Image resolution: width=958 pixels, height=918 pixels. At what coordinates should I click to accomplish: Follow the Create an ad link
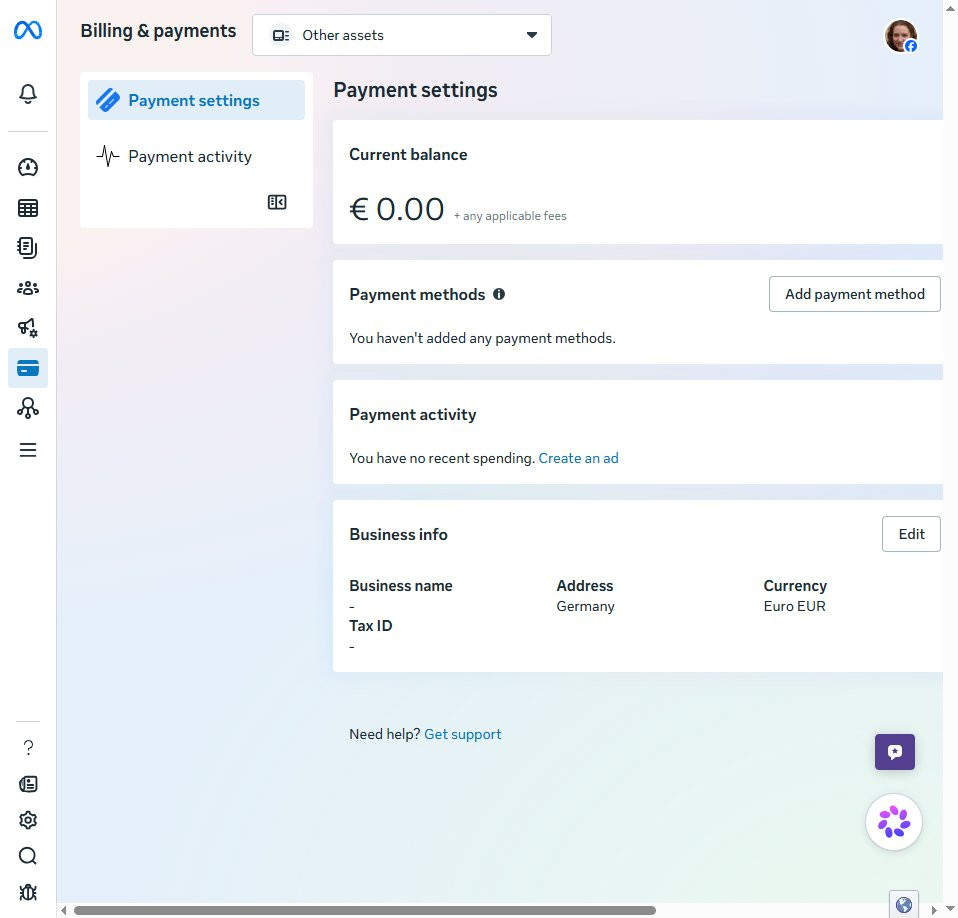click(x=578, y=458)
